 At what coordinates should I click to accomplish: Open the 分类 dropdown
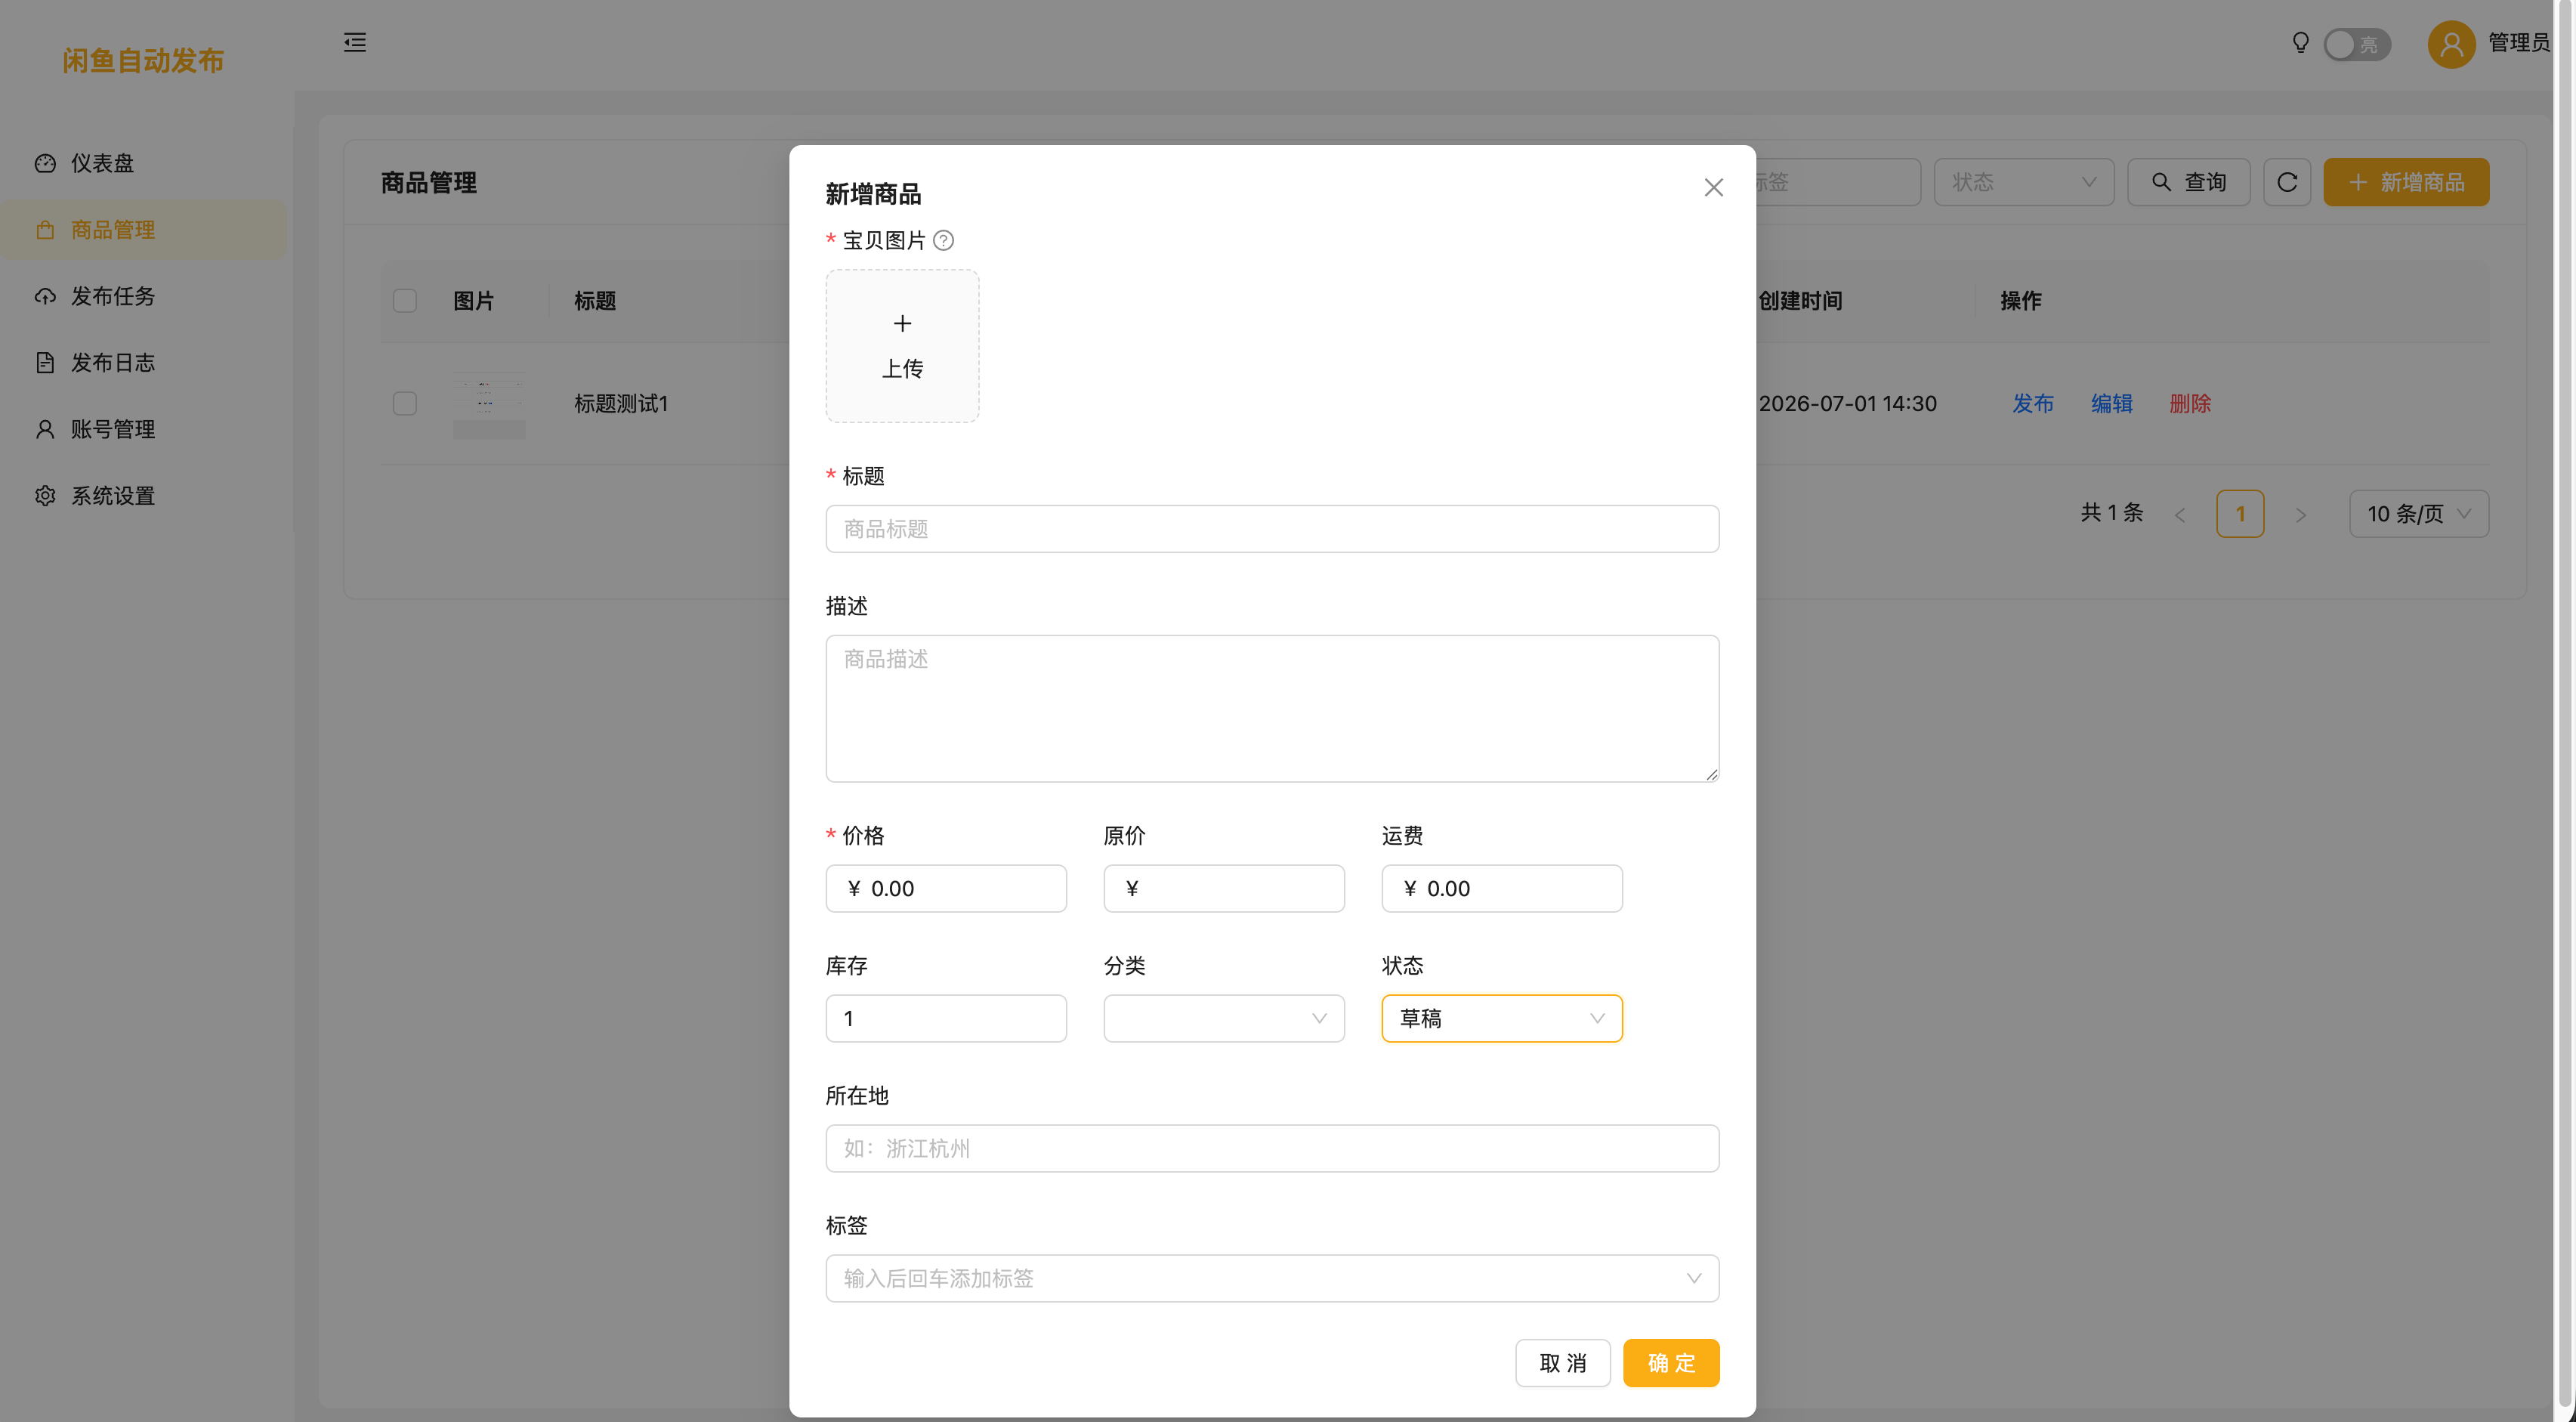(x=1224, y=1019)
